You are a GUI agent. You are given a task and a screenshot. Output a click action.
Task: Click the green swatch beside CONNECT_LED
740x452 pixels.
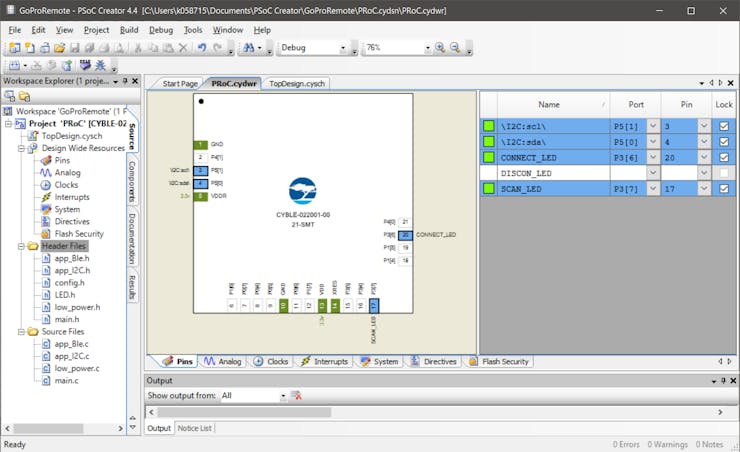coord(489,157)
